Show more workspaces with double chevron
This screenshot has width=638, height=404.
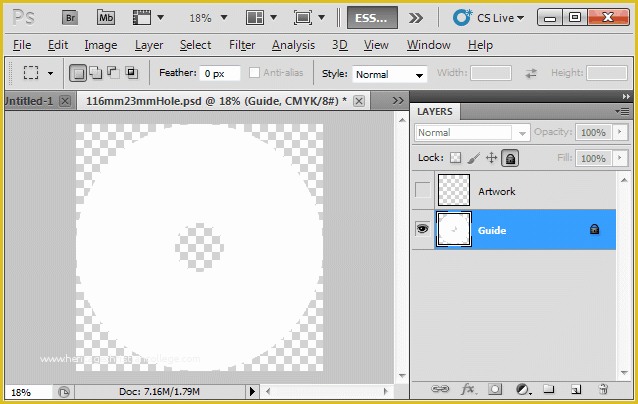tap(415, 18)
